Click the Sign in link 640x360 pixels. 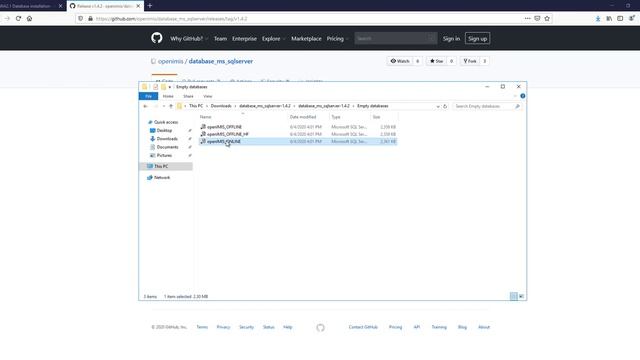coord(451,38)
